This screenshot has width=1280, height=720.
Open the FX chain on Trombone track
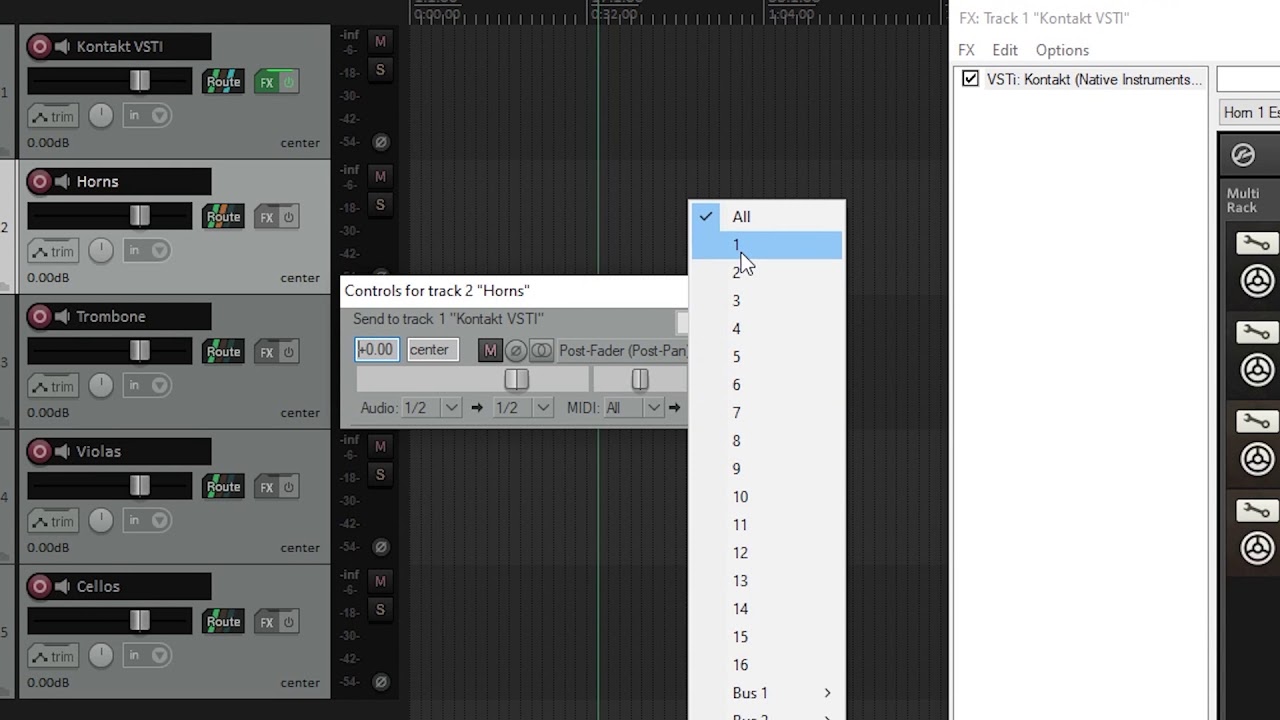266,352
